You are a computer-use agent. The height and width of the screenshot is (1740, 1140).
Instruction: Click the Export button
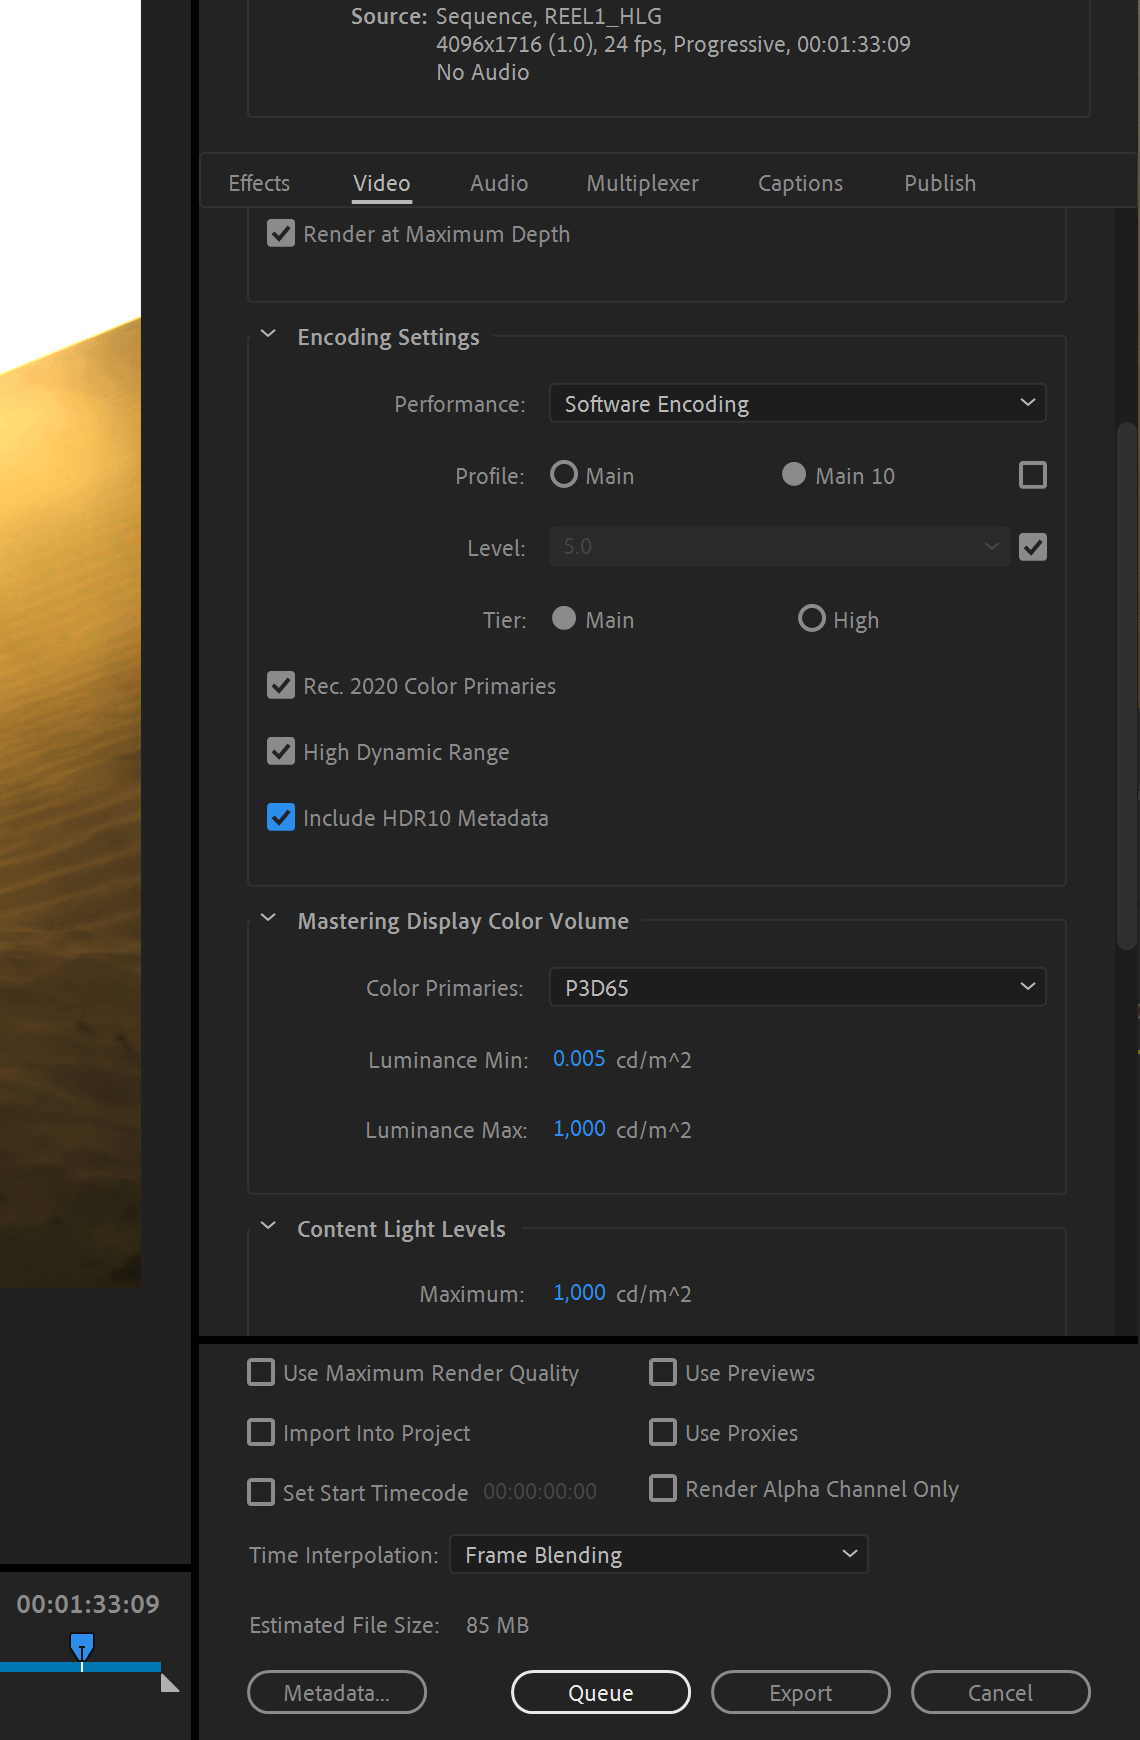801,1692
